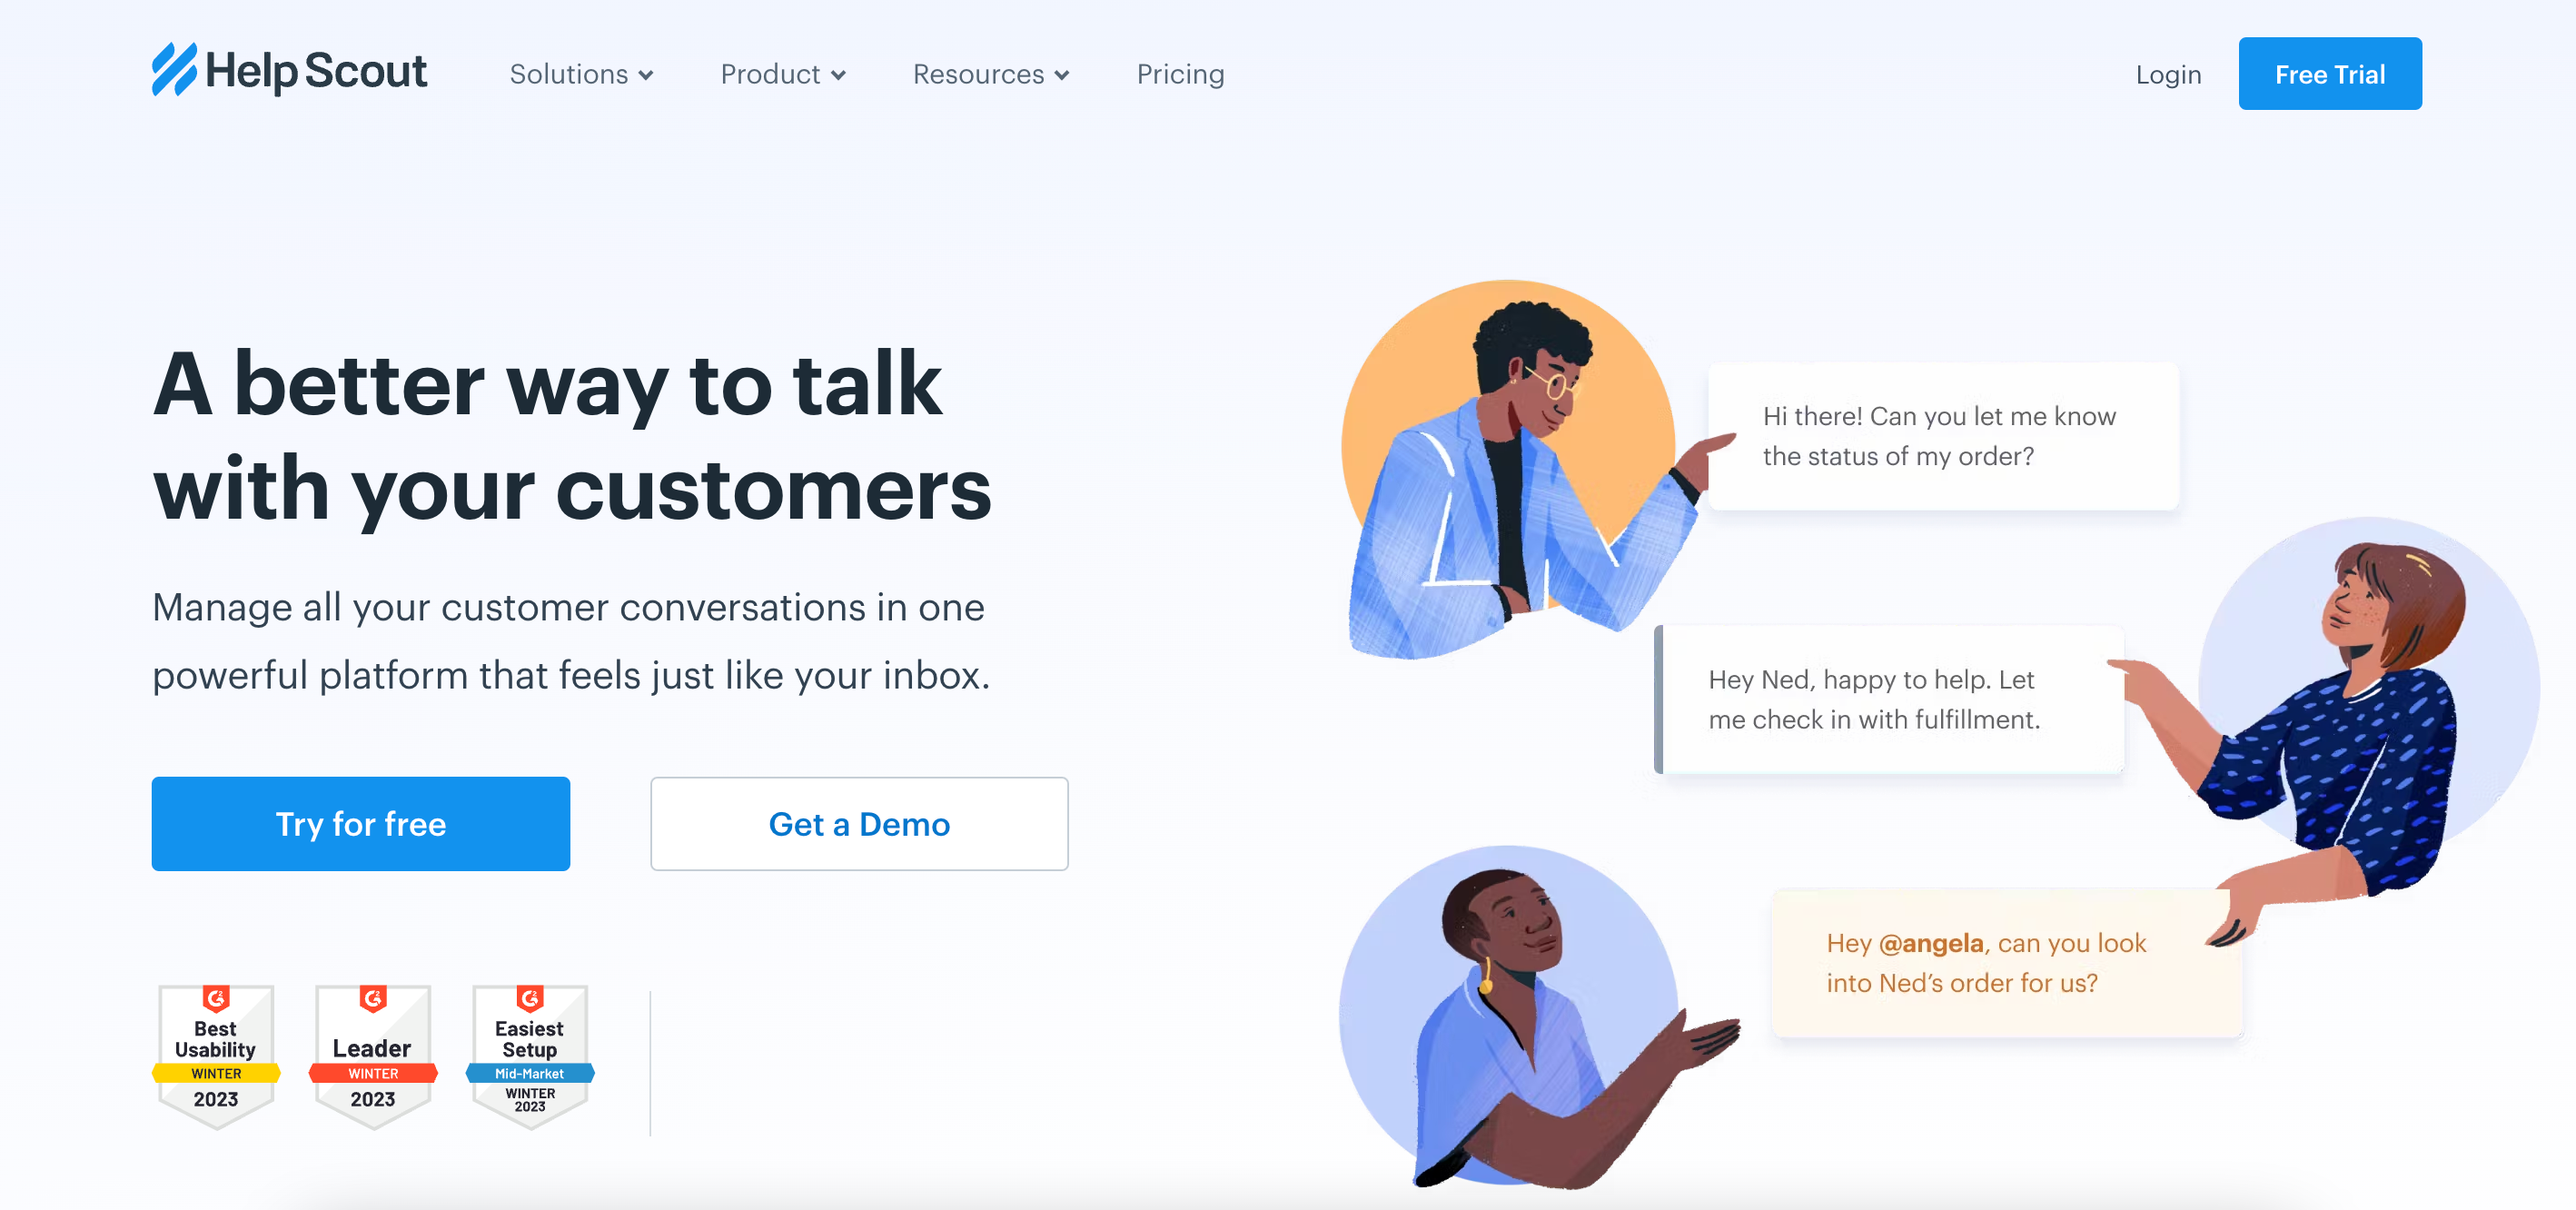Image resolution: width=2576 pixels, height=1210 pixels.
Task: Click the Help Scout logo icon
Action: click(174, 69)
